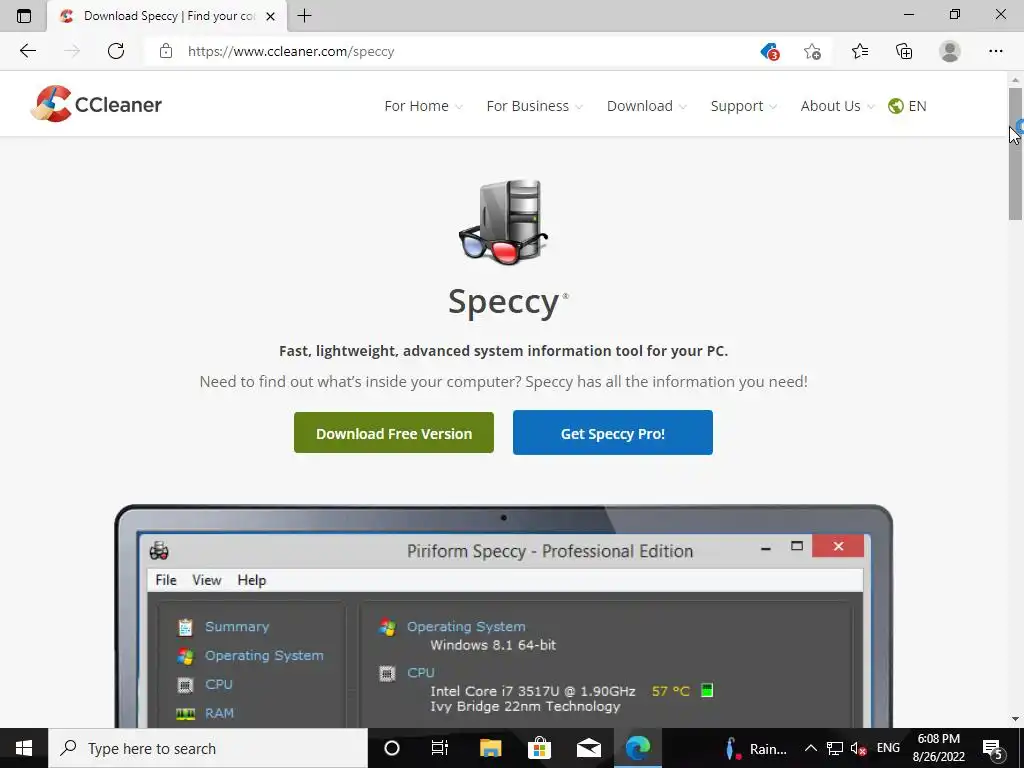Go back to the previous page
Screen dimensions: 1024x768
click(27, 51)
